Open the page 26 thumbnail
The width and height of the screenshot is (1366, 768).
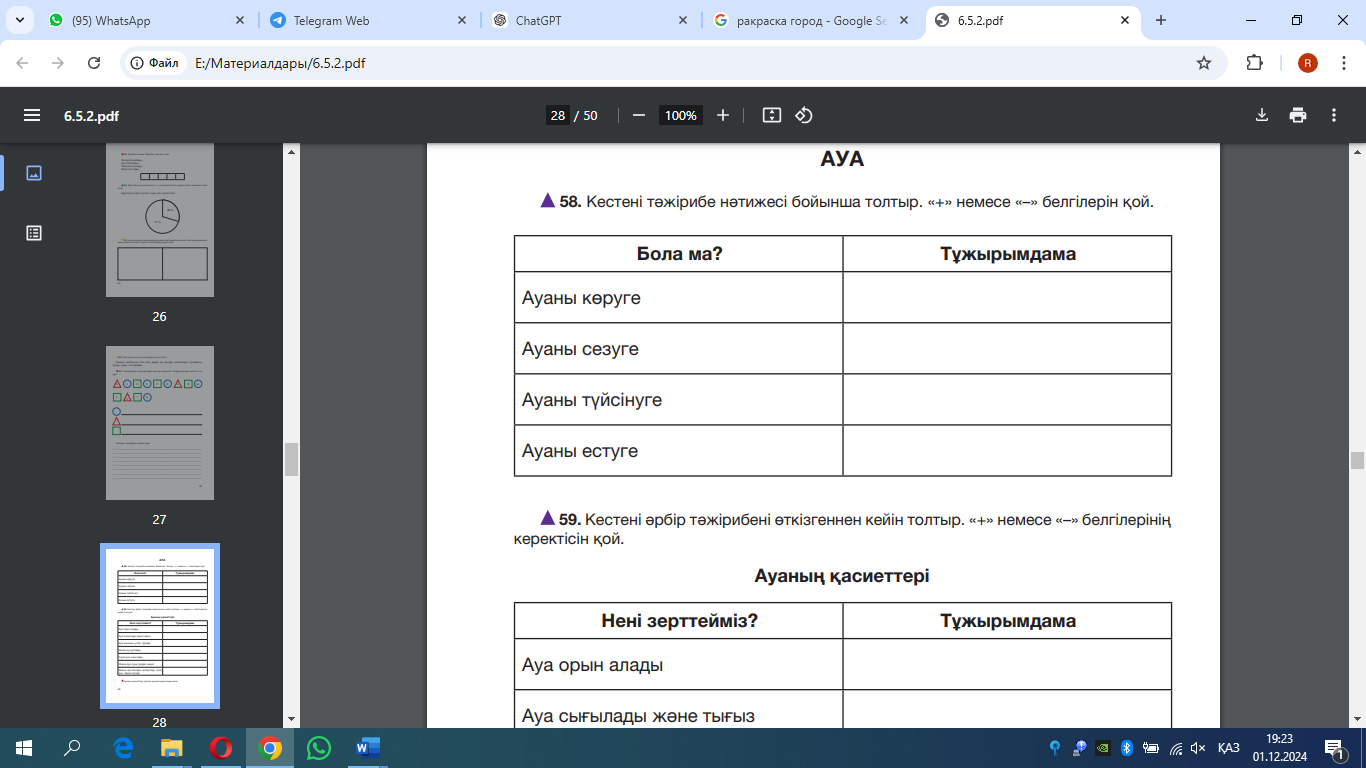pos(160,220)
